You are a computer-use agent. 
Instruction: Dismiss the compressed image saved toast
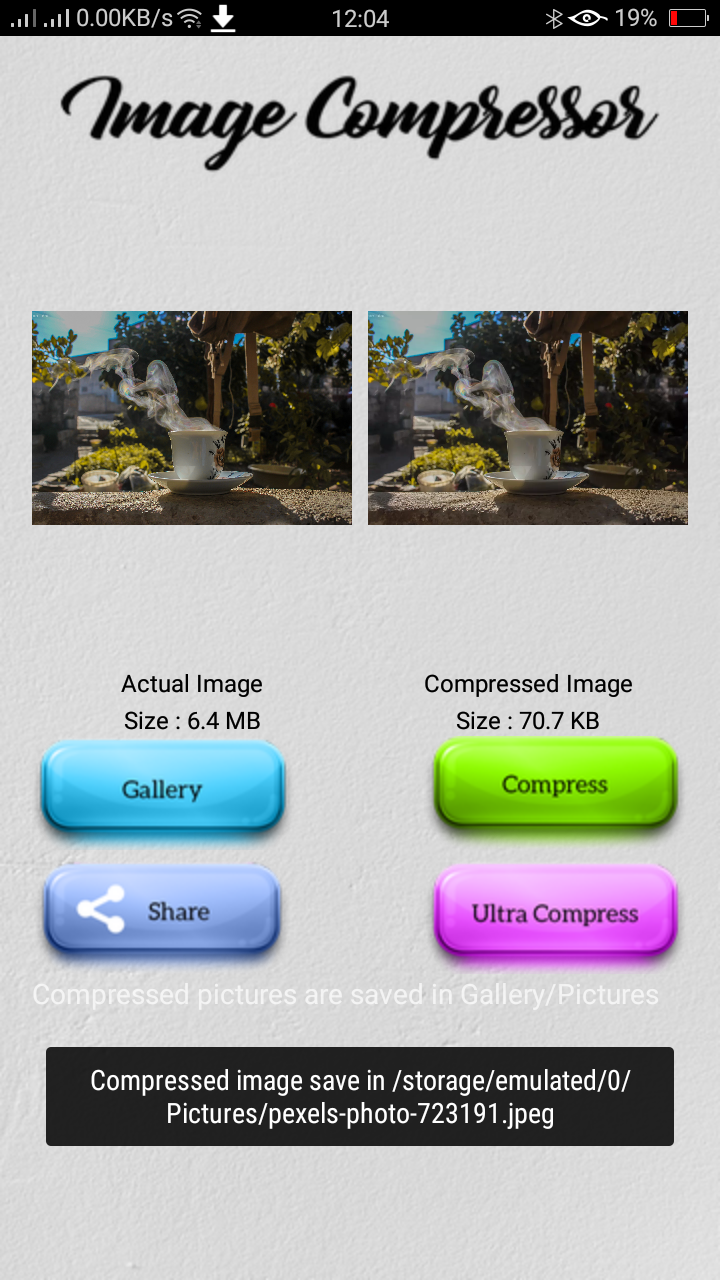[x=360, y=1096]
